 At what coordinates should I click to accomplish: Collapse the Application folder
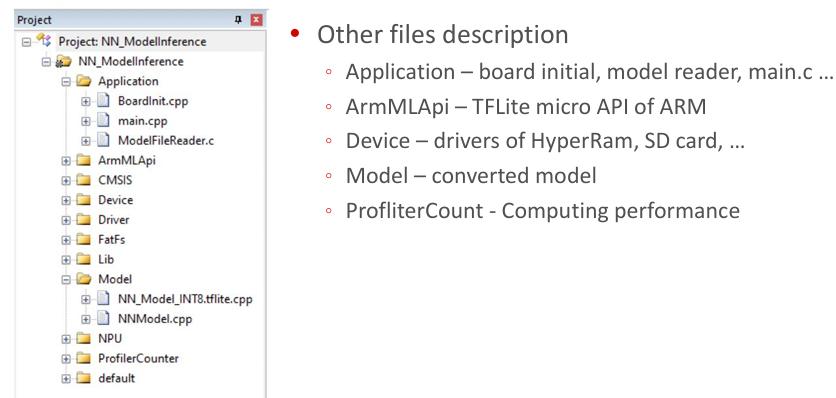coord(66,82)
